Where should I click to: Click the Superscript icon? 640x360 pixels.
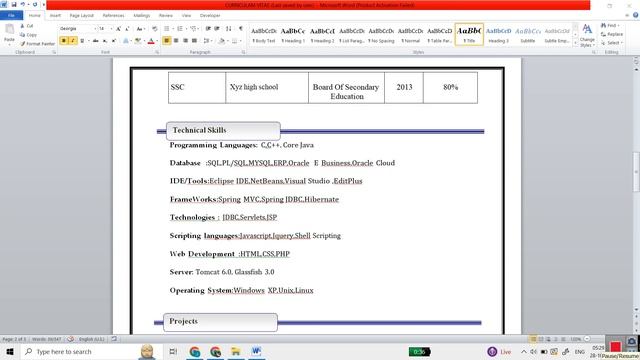tap(114, 41)
